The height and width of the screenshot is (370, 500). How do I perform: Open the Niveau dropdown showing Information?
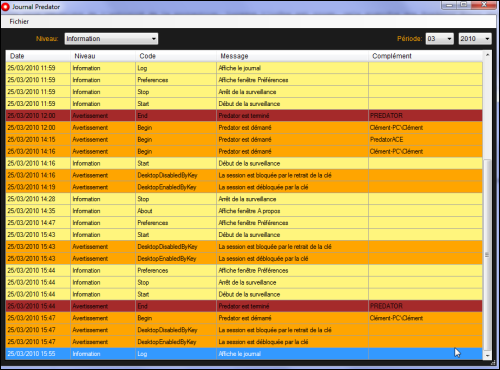coord(111,39)
